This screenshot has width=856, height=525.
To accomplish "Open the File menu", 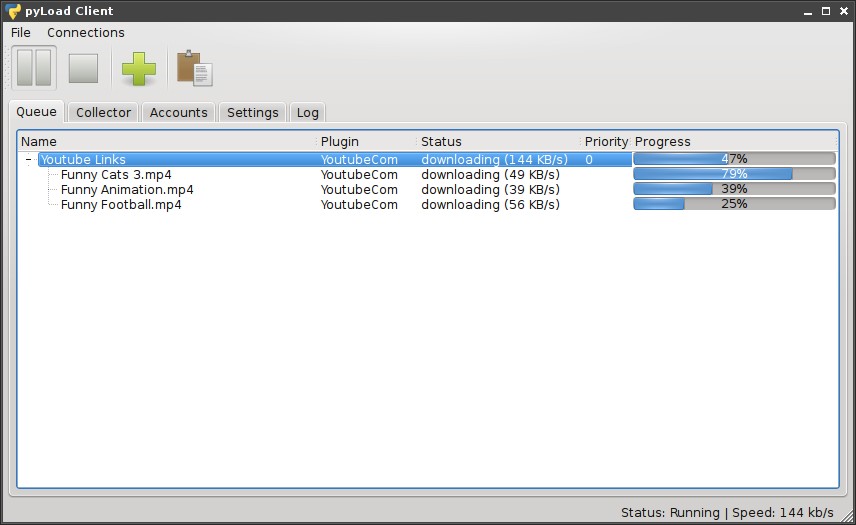I will (21, 33).
